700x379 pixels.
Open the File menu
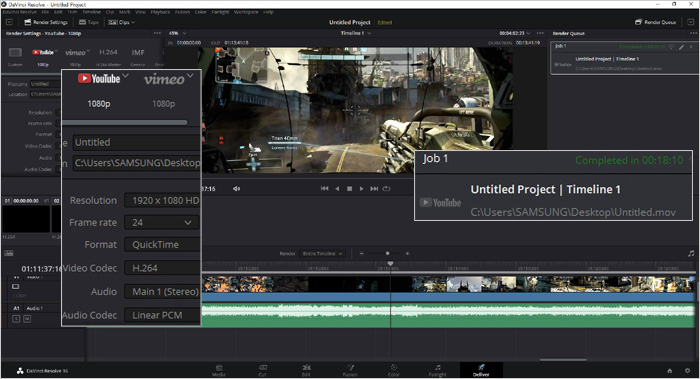click(45, 12)
